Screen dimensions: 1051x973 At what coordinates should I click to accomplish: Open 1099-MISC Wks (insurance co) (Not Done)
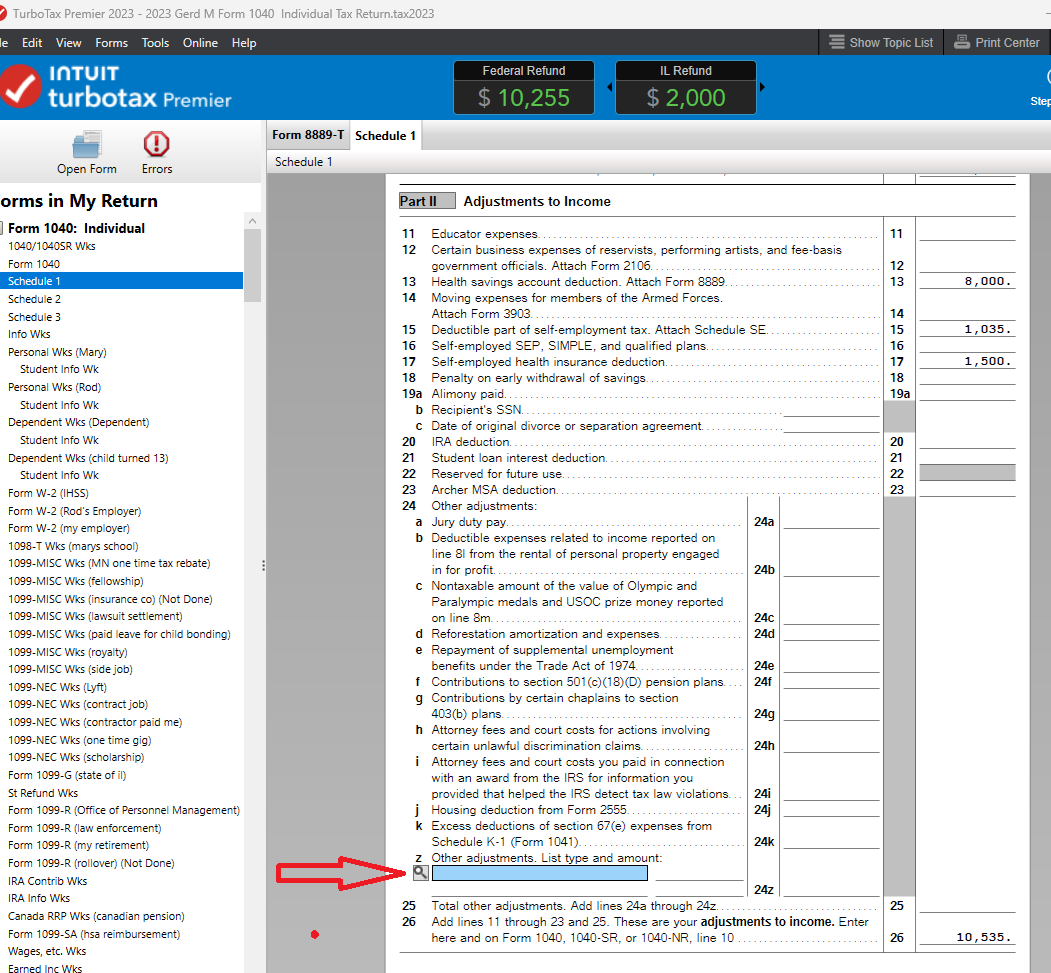[110, 599]
